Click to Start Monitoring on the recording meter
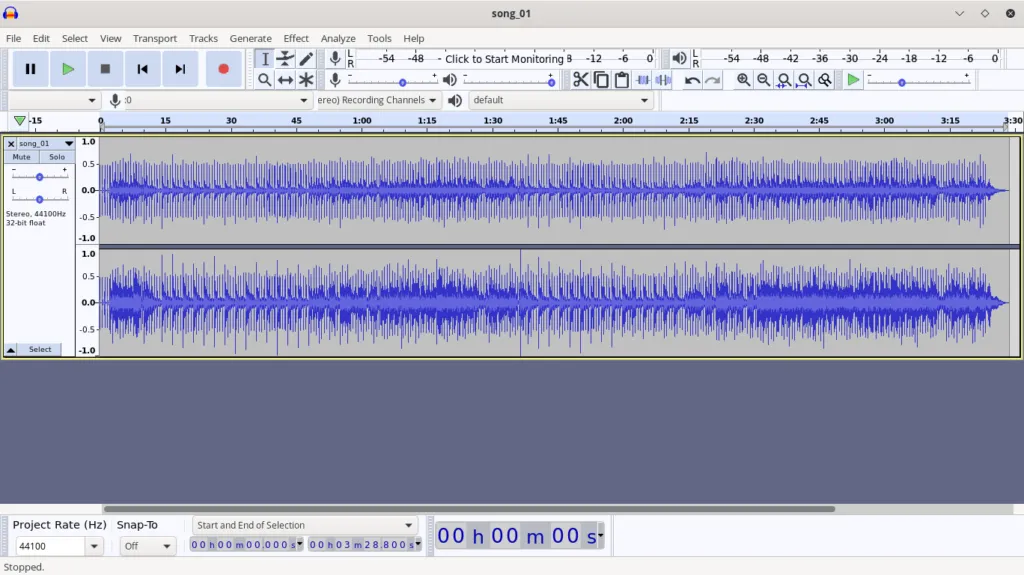Image resolution: width=1024 pixels, height=575 pixels. click(x=504, y=59)
